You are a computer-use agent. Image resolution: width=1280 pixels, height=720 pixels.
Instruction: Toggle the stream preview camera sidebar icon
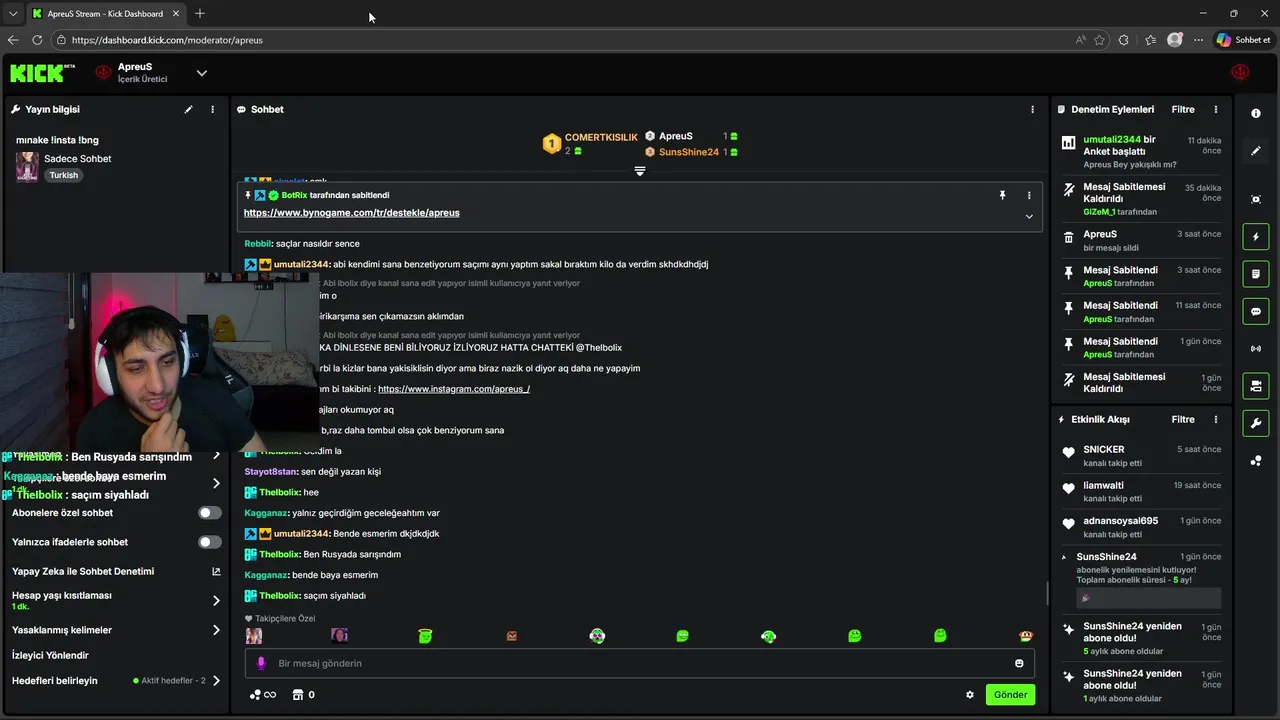tap(1256, 386)
